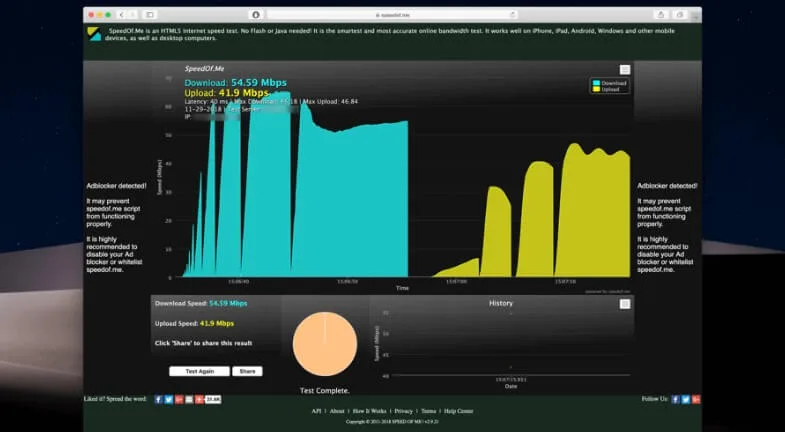Viewport: 785px width, 432px height.
Task: Select the copyright notice in the footer
Action: 392,422
